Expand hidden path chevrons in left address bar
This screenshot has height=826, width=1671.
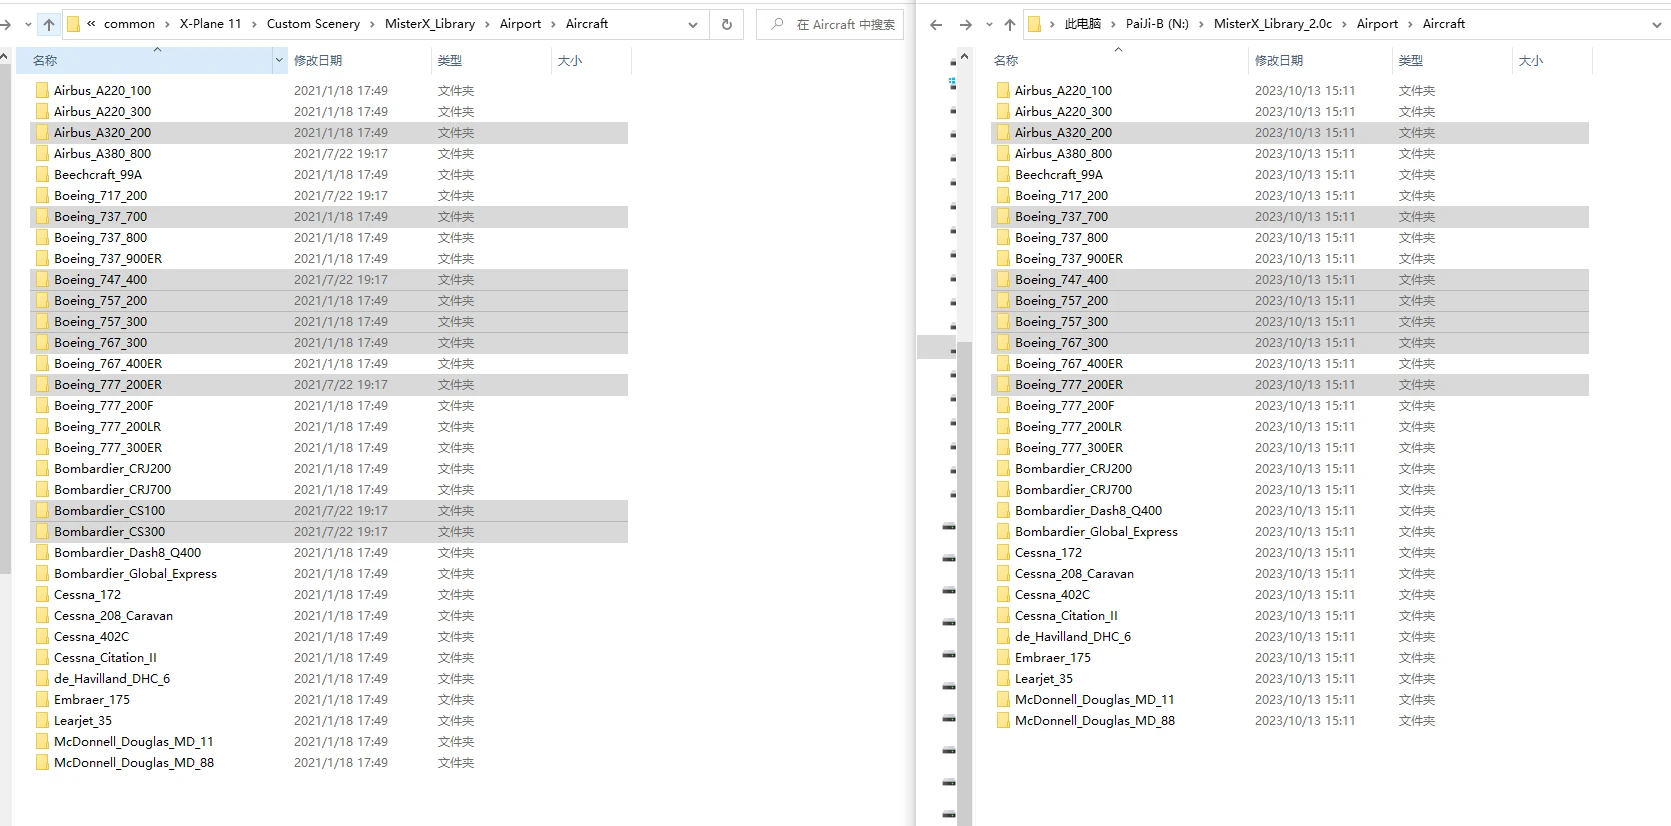(x=91, y=24)
